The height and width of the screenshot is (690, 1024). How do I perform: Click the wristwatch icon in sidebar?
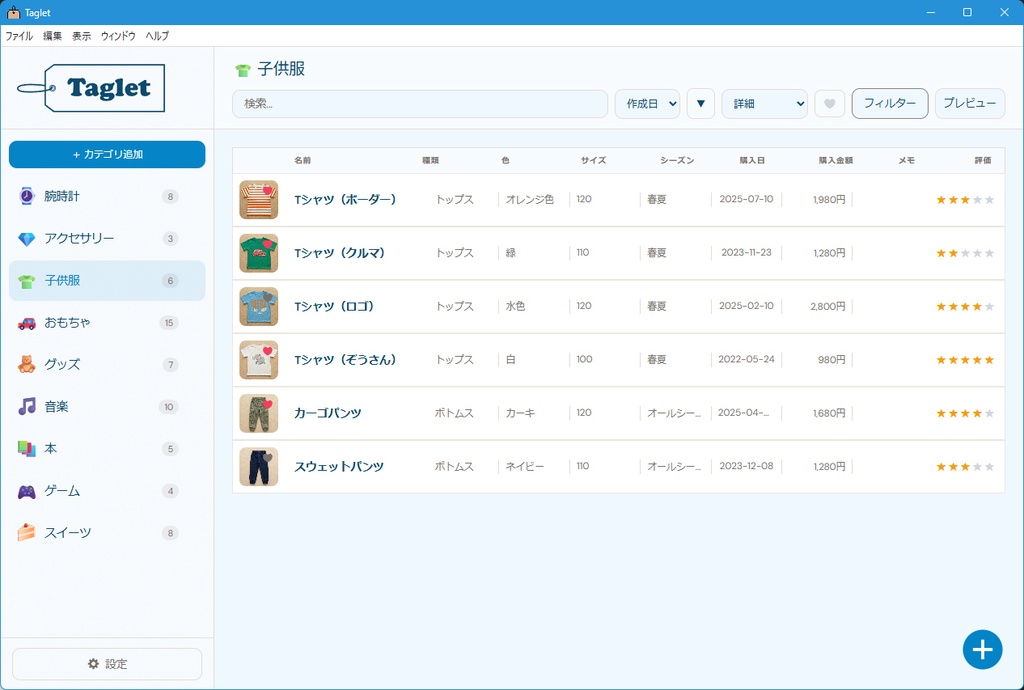pos(26,196)
